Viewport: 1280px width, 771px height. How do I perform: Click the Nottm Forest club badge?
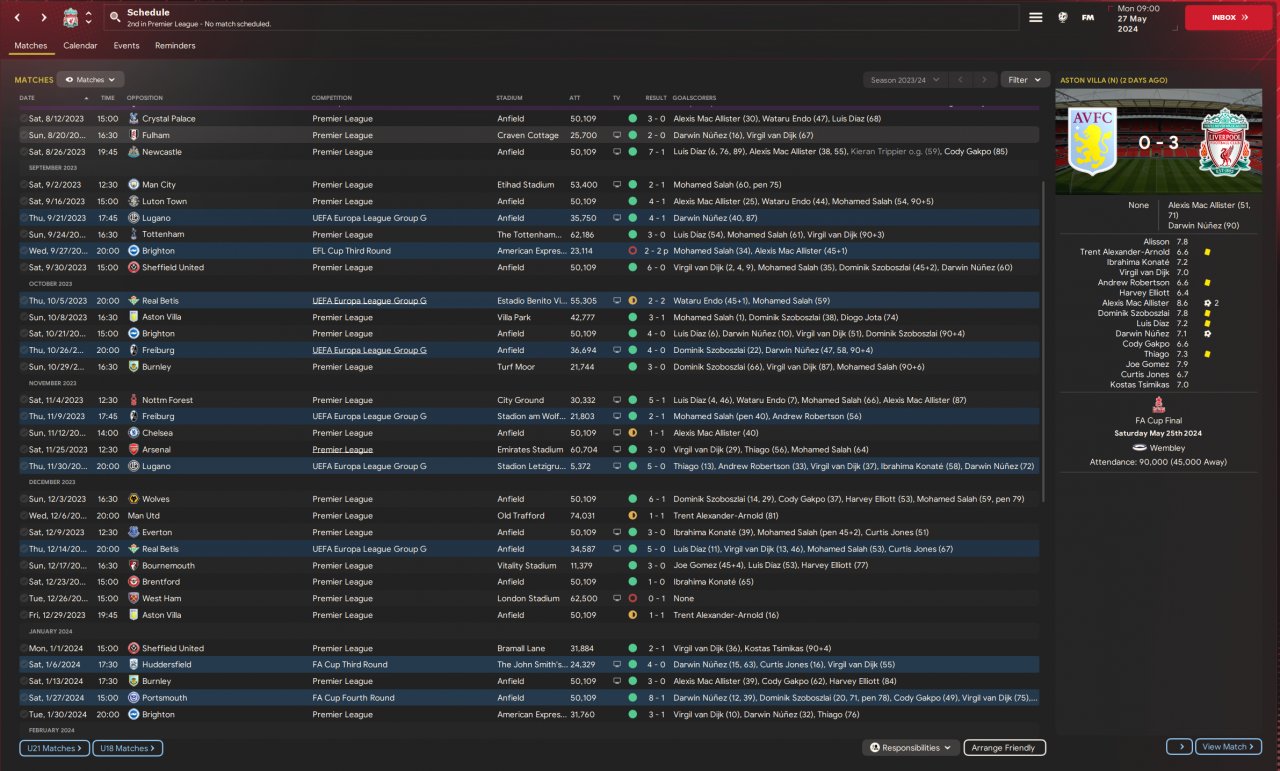(133, 400)
